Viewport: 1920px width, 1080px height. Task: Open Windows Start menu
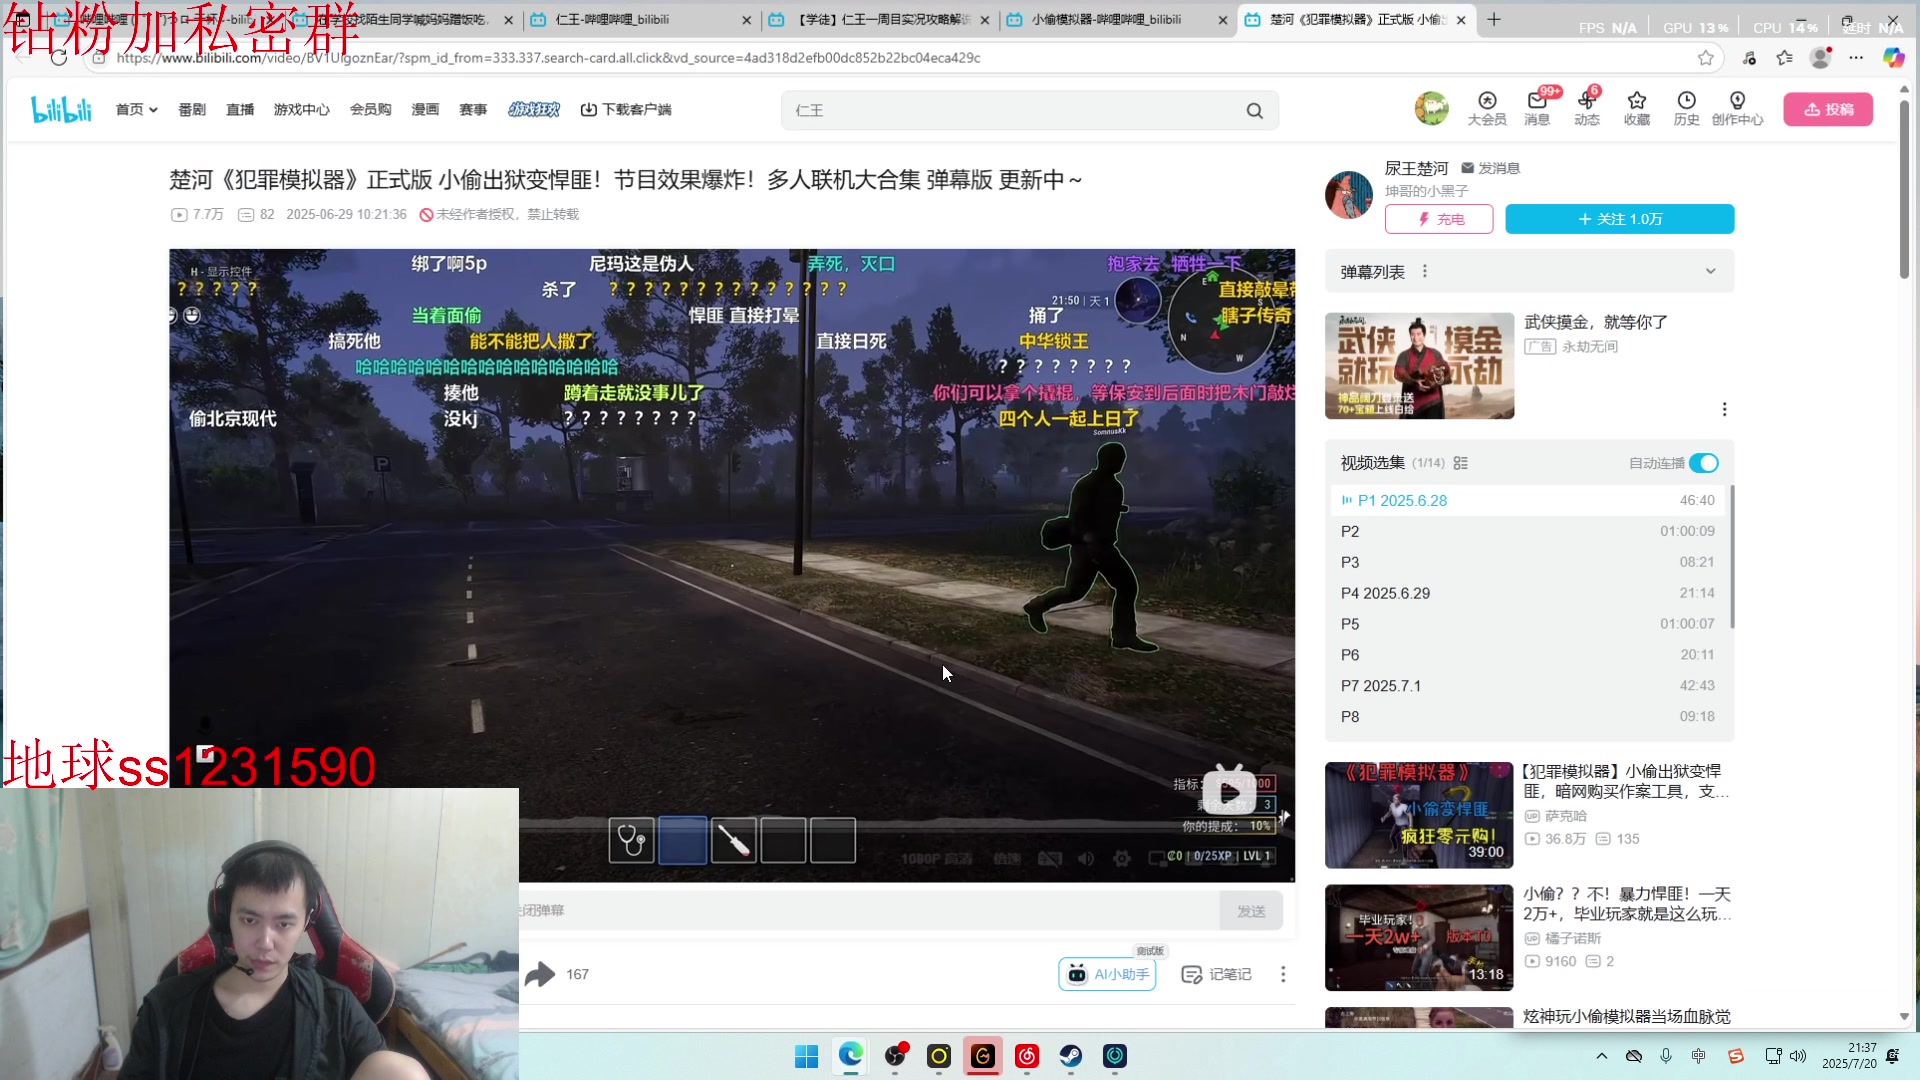tap(806, 1056)
